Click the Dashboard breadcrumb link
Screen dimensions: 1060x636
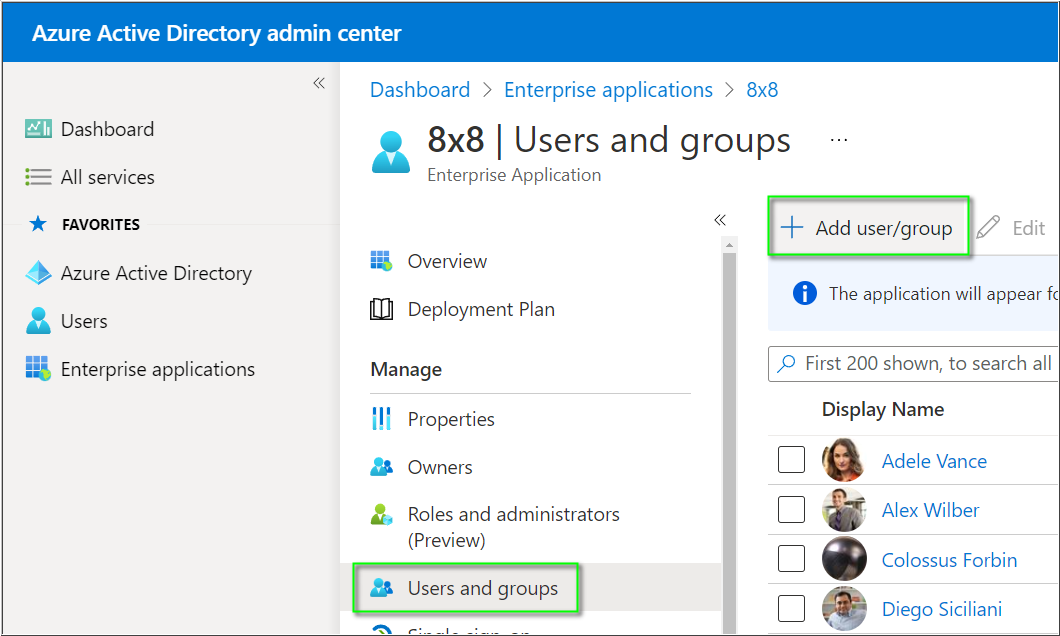point(420,90)
